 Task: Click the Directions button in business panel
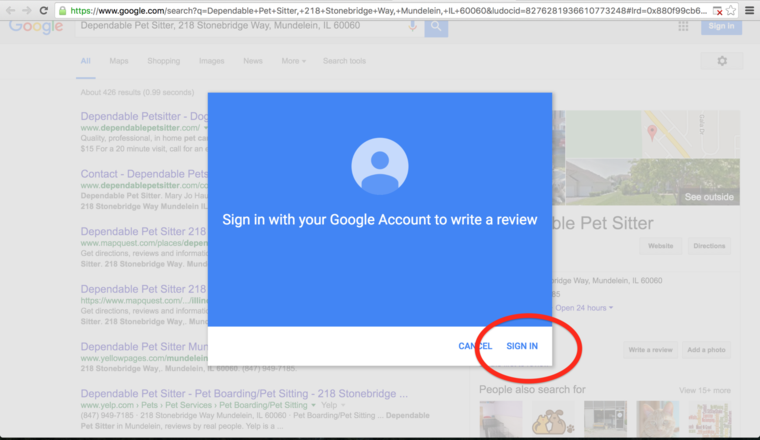(709, 246)
